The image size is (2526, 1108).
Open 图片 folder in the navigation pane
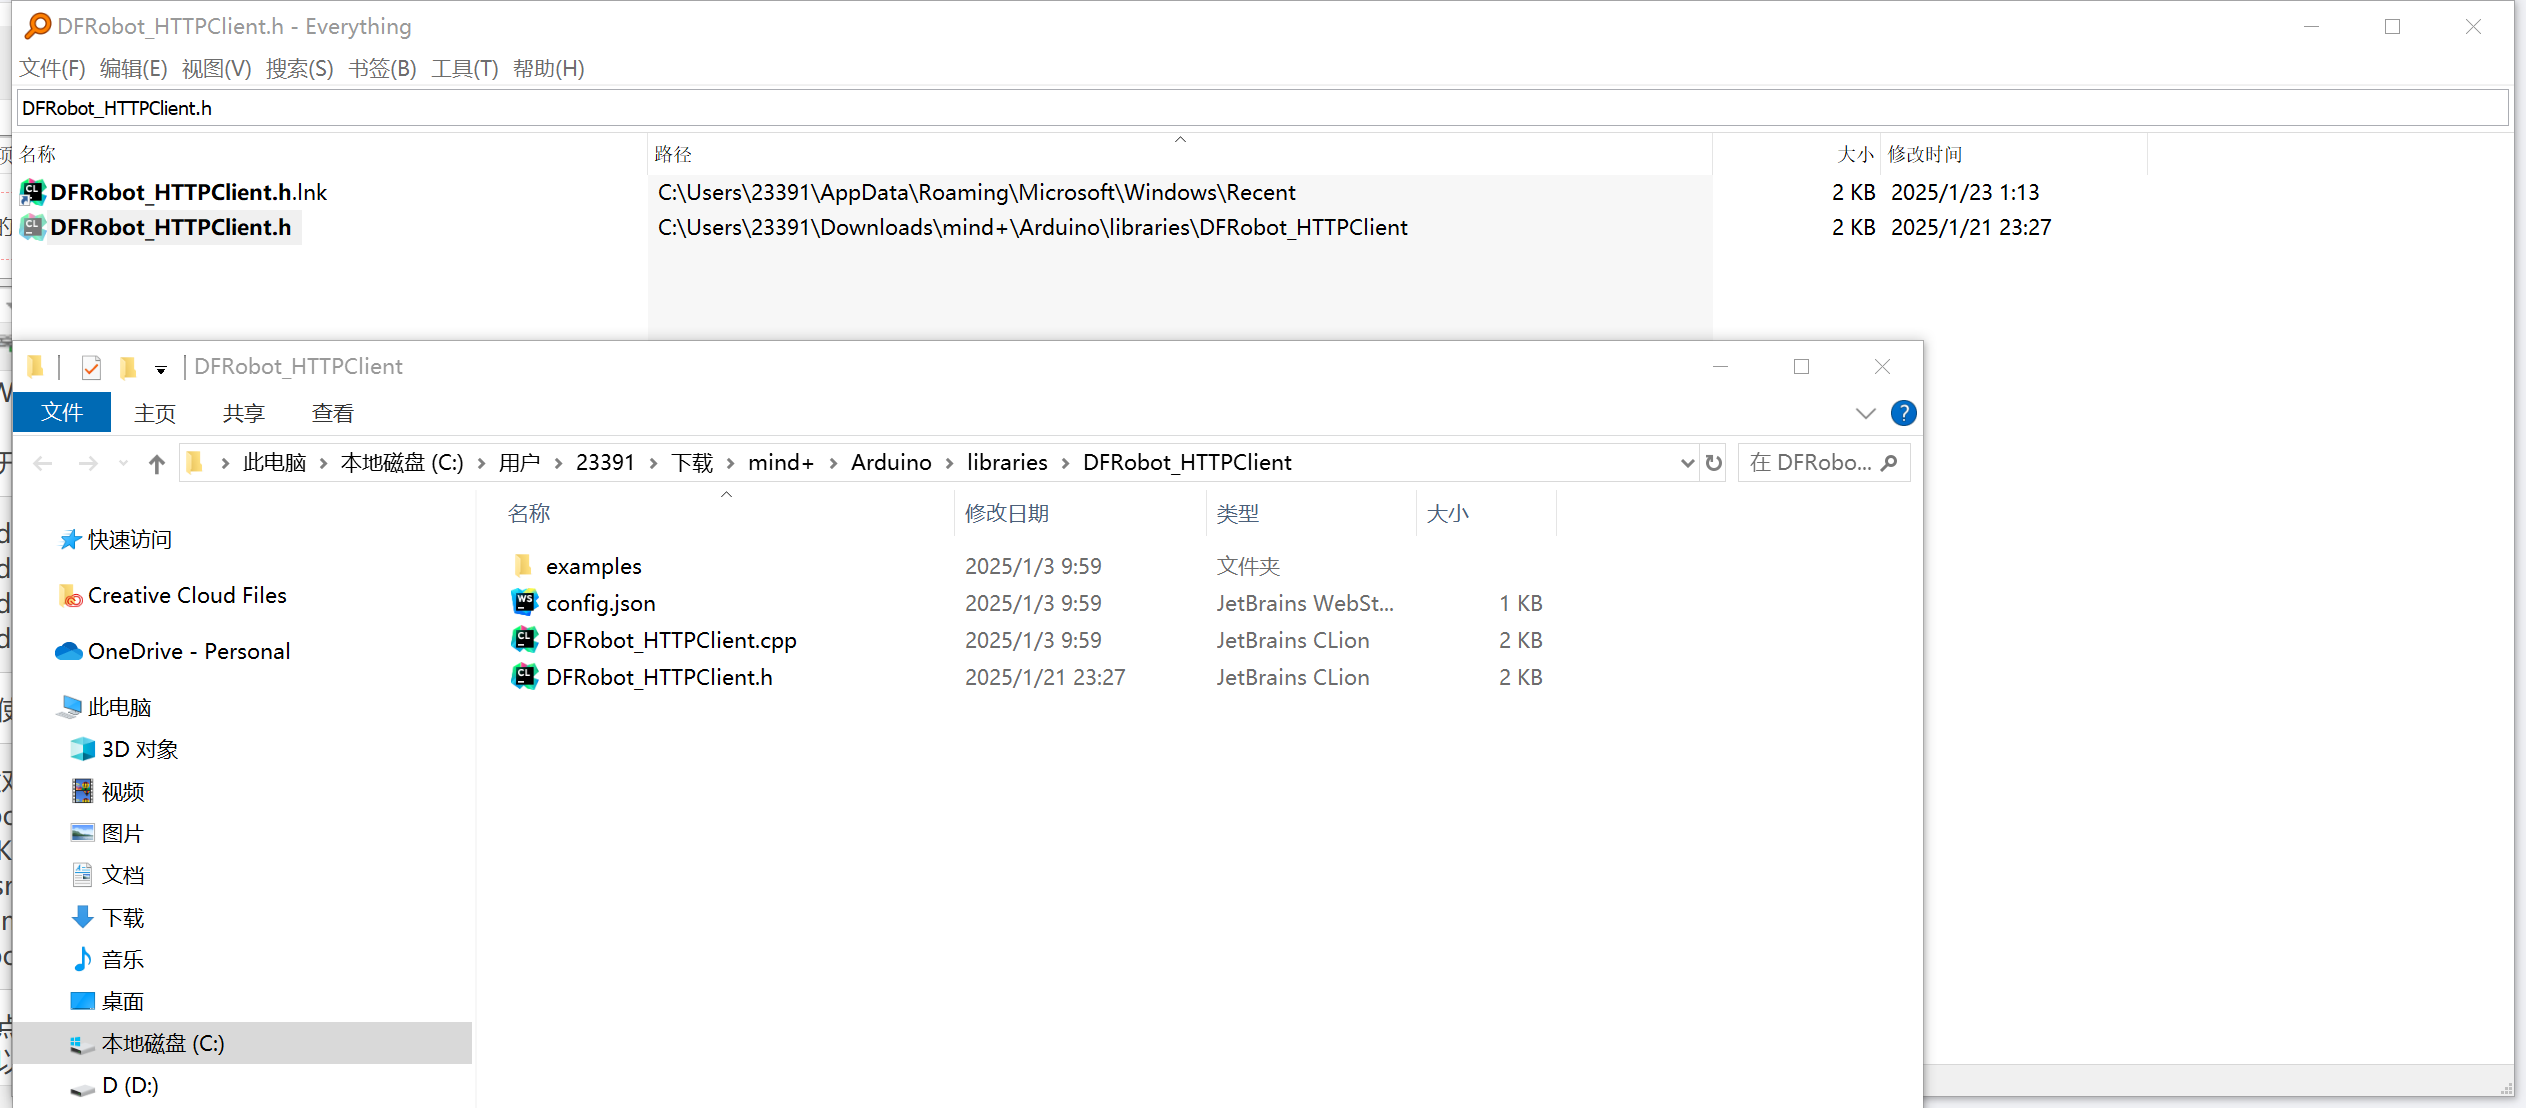(108, 834)
